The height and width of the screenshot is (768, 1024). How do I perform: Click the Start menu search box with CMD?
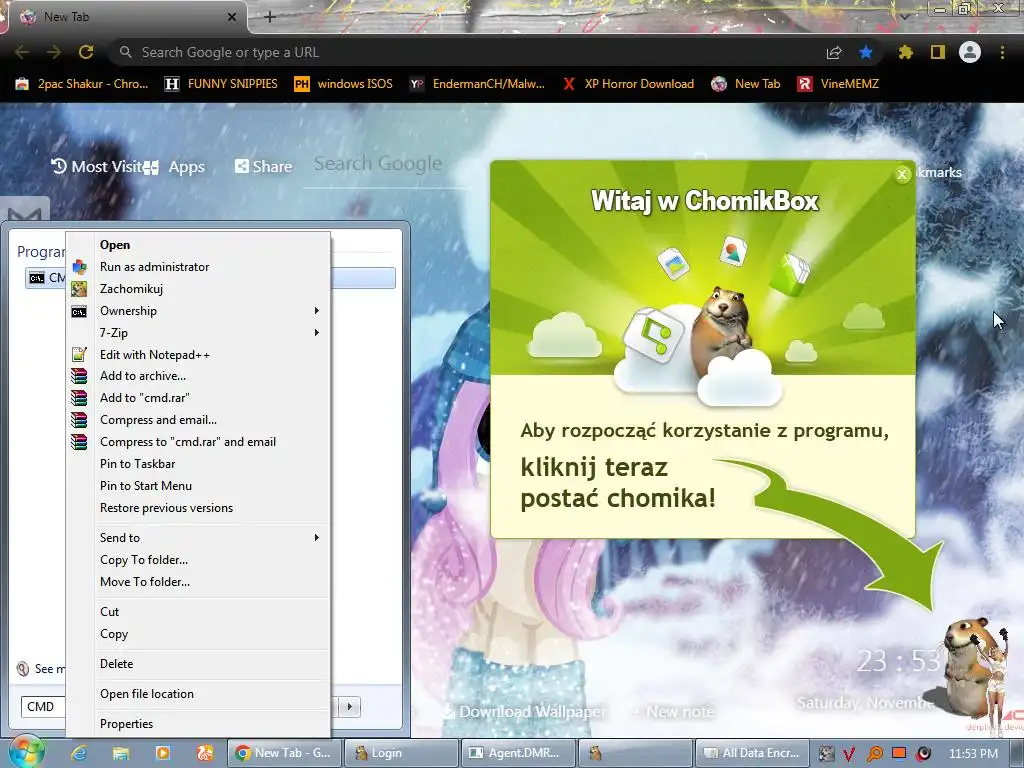tap(43, 707)
